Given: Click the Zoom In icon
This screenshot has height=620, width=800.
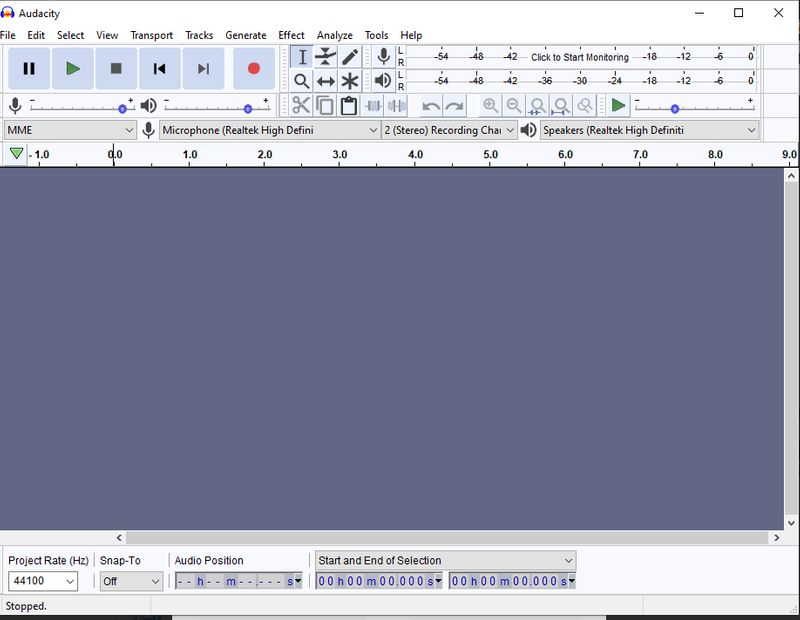Looking at the screenshot, I should tap(490, 105).
